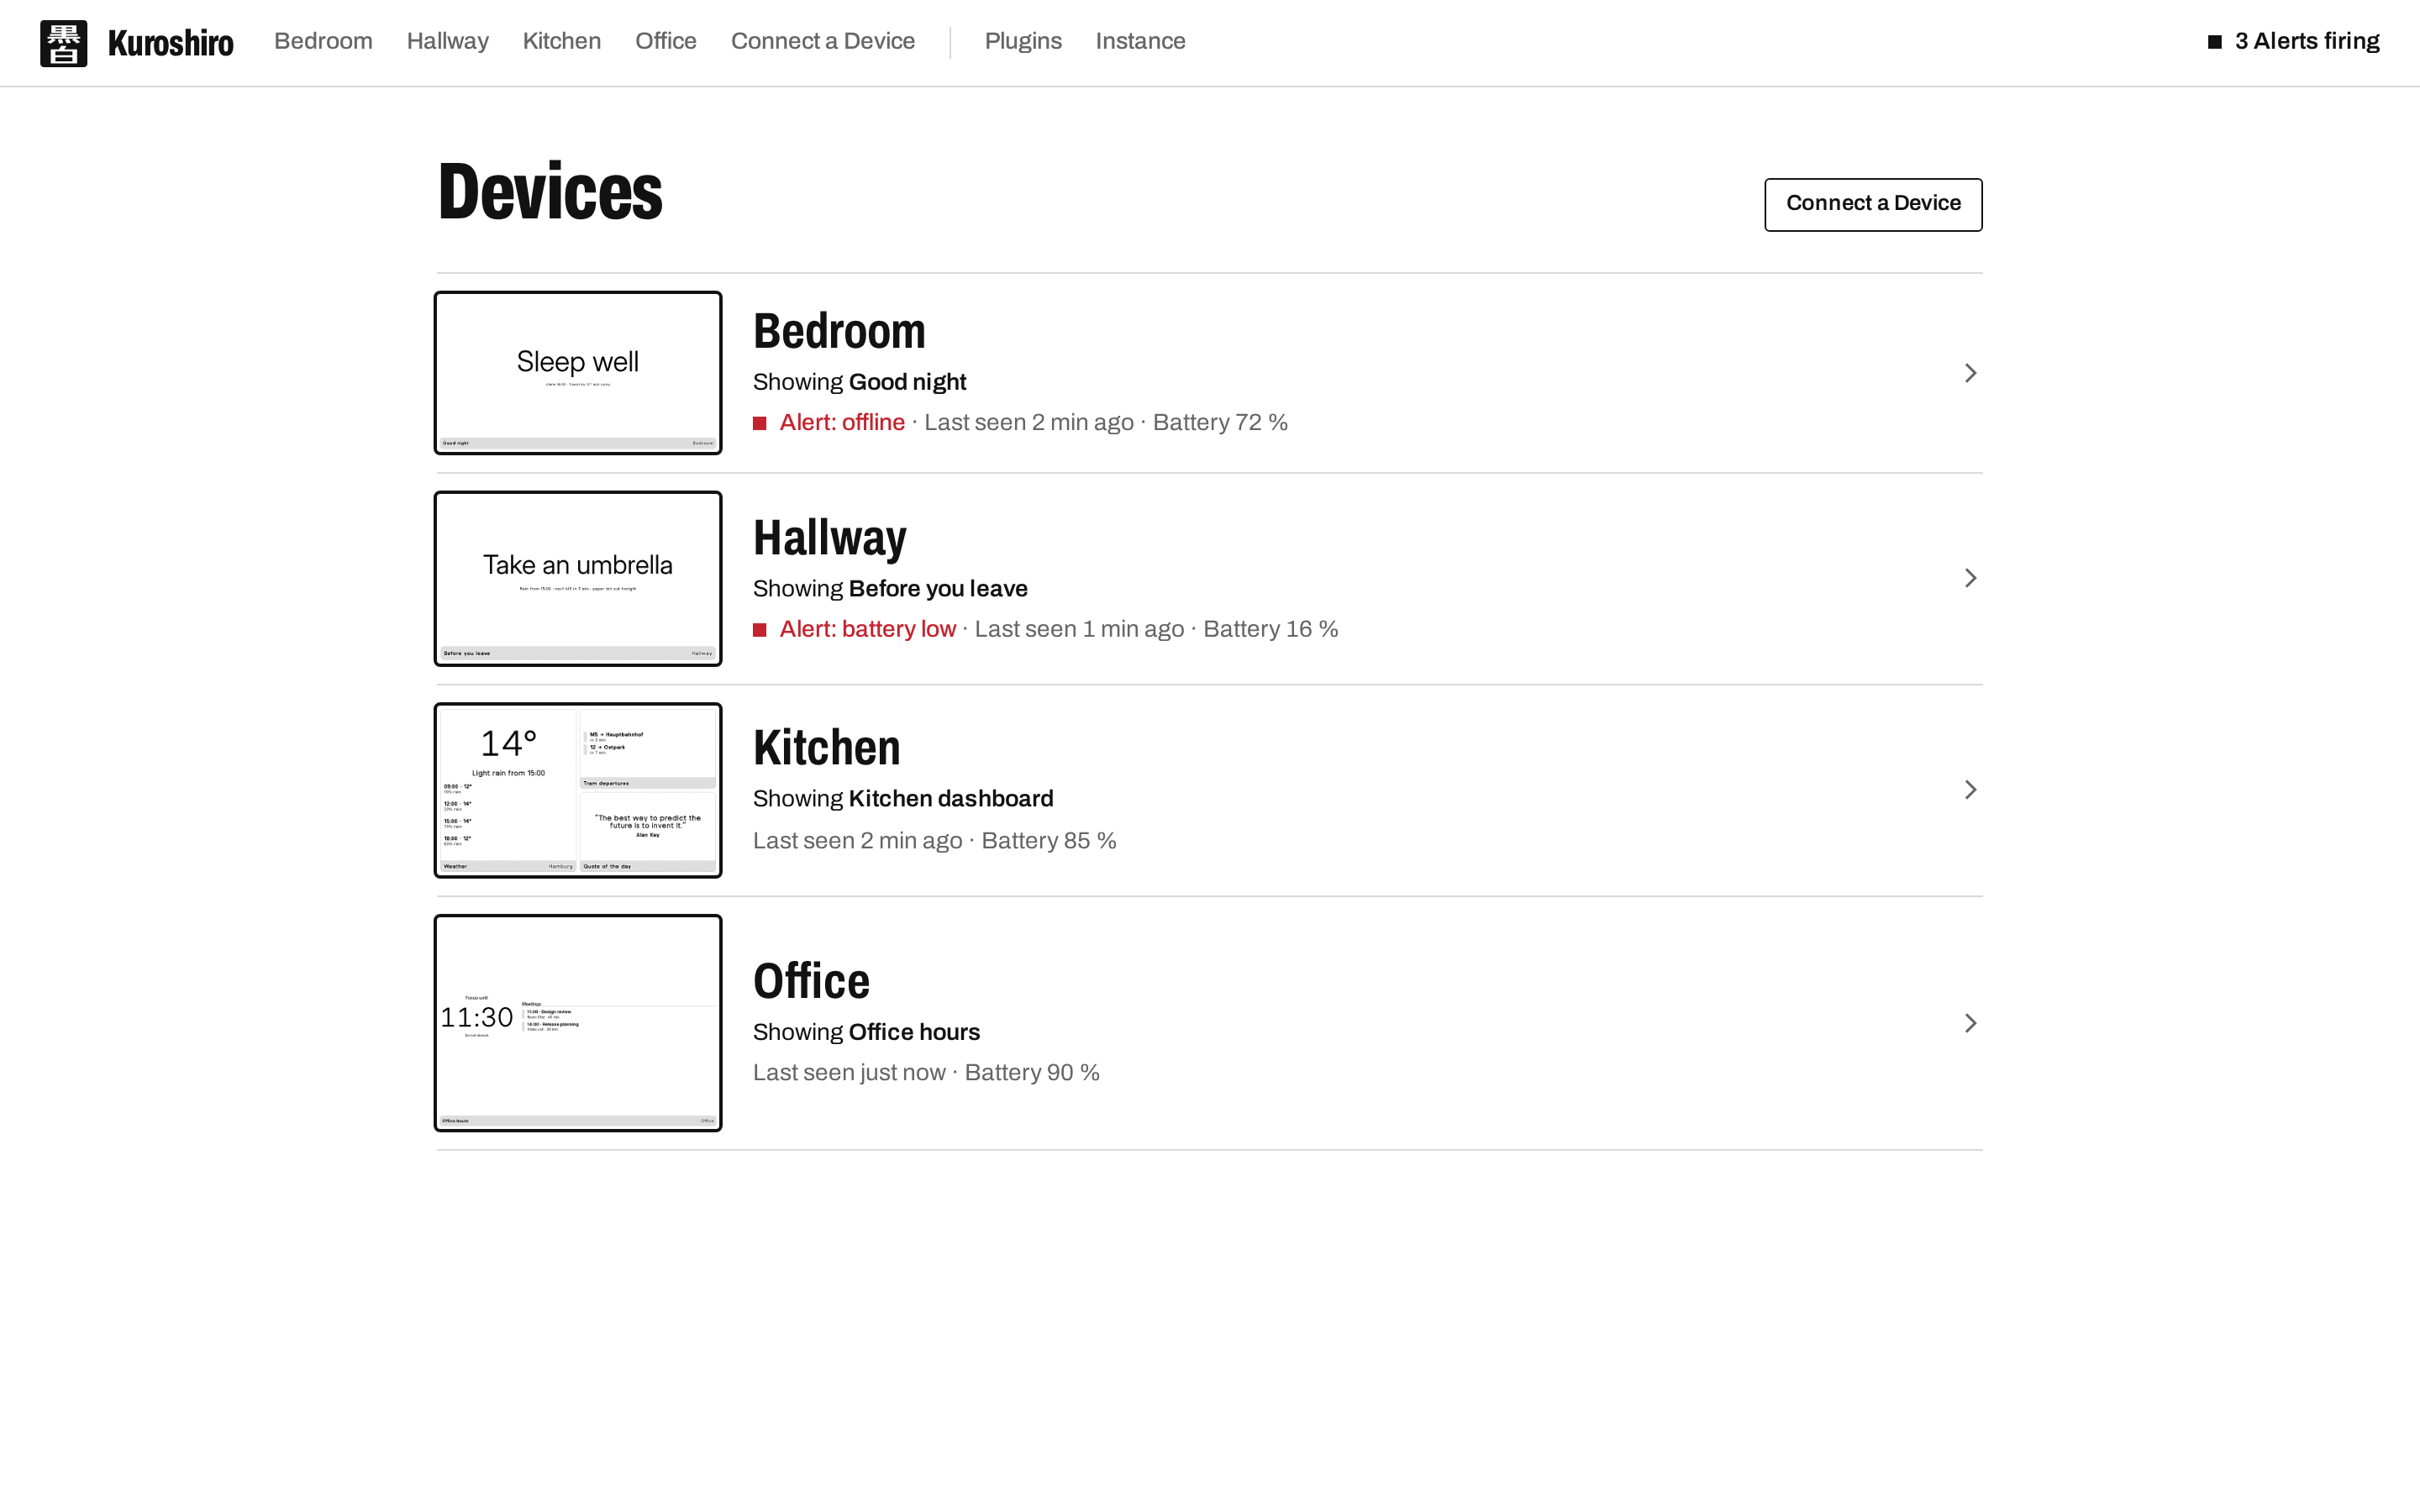The width and height of the screenshot is (2420, 1512).
Task: Click the Kitchen device heading
Action: (x=826, y=748)
